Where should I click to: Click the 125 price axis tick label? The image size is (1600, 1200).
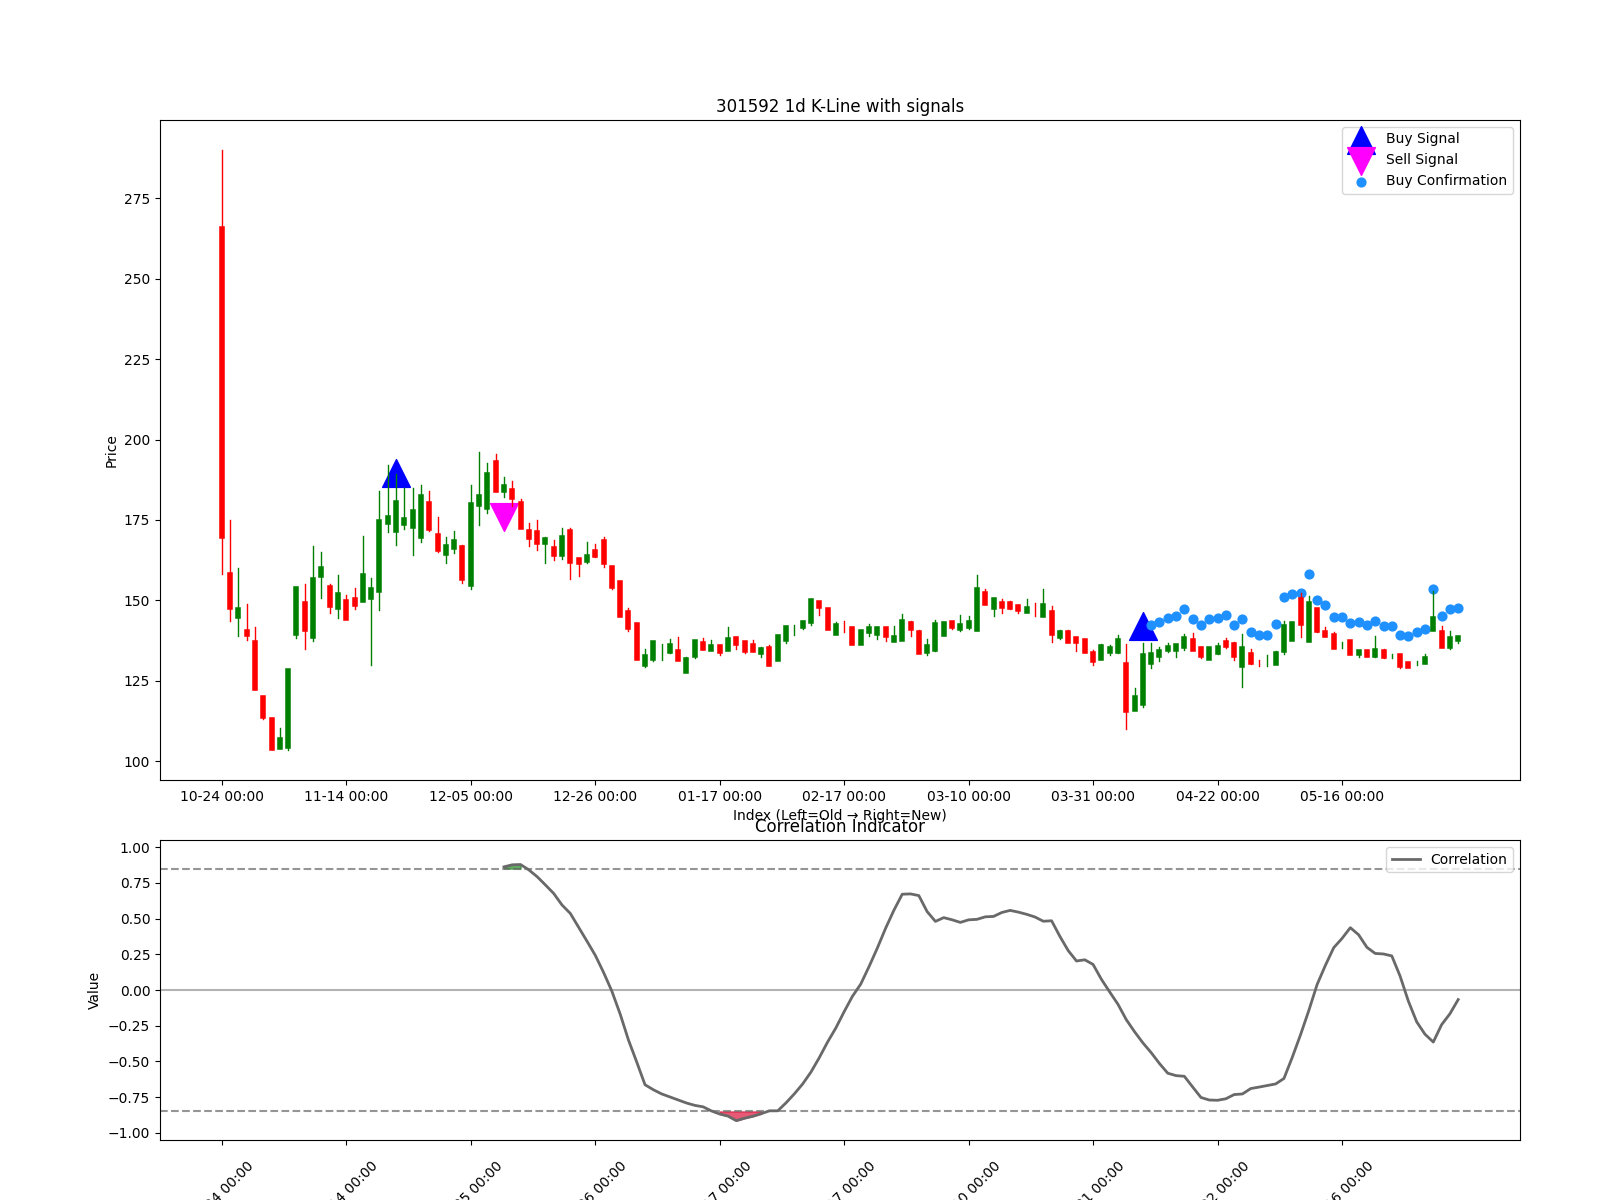(x=138, y=681)
